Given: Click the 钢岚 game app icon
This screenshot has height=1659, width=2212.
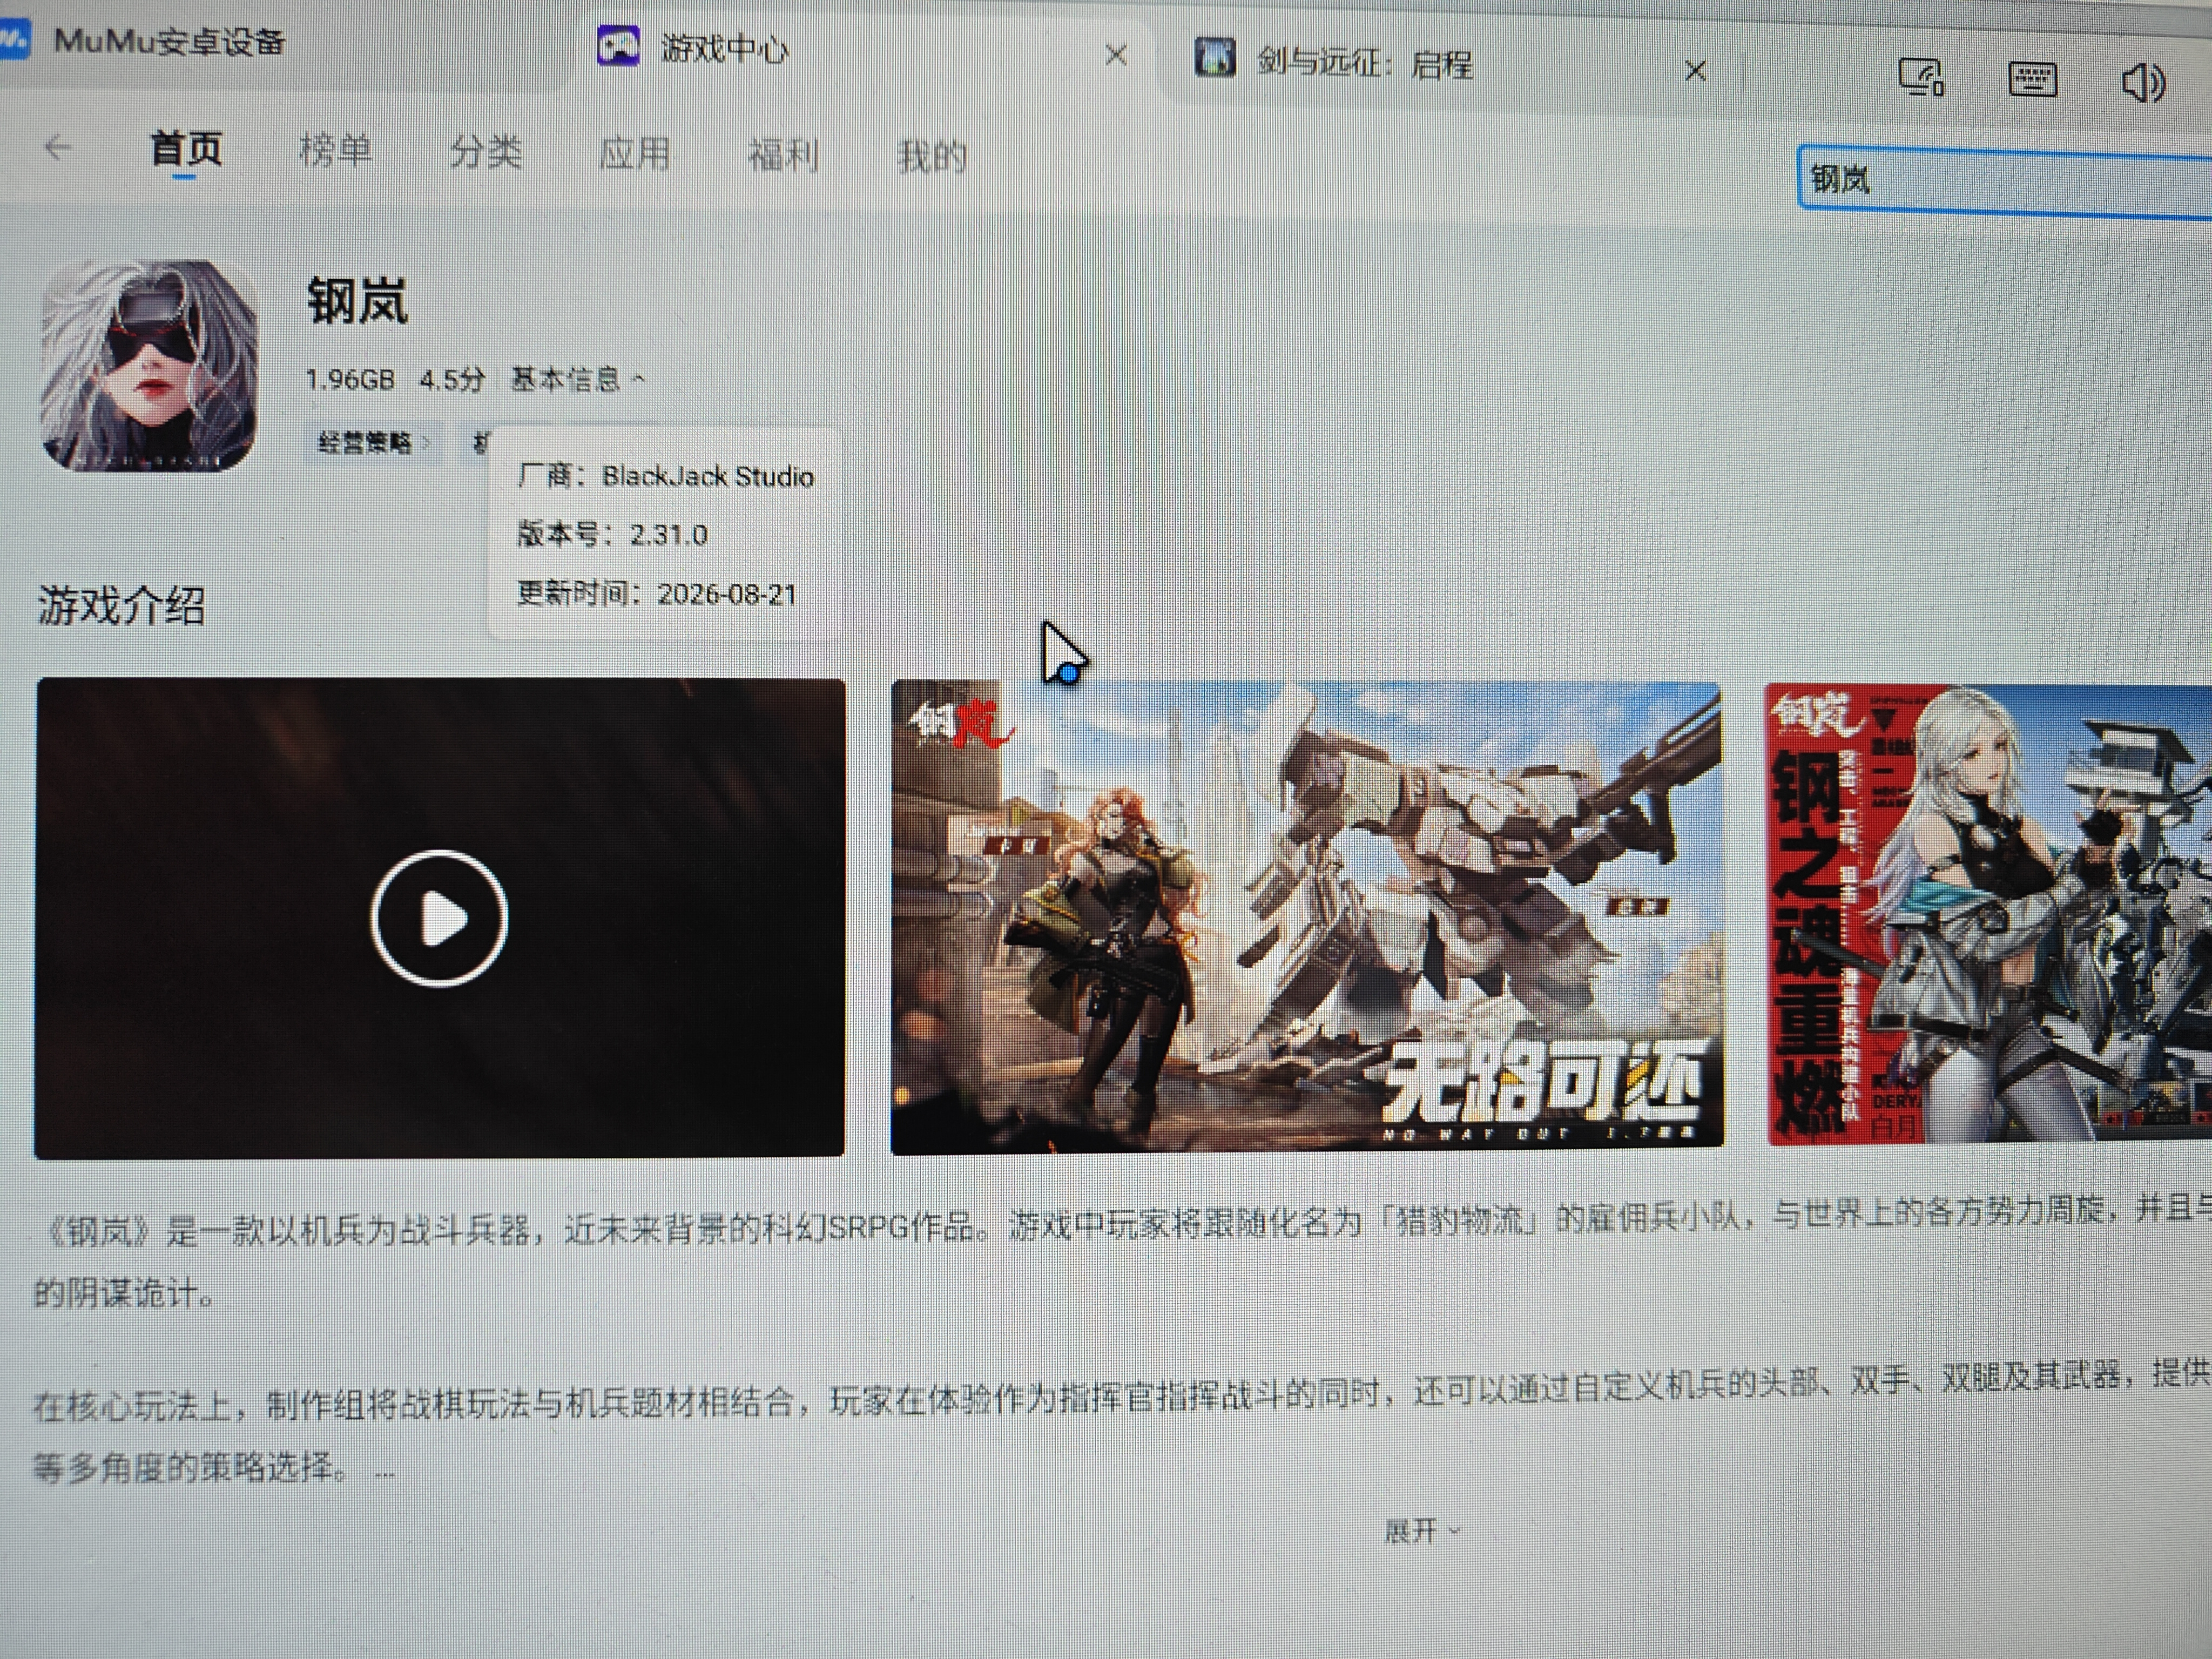Looking at the screenshot, I should (148, 366).
